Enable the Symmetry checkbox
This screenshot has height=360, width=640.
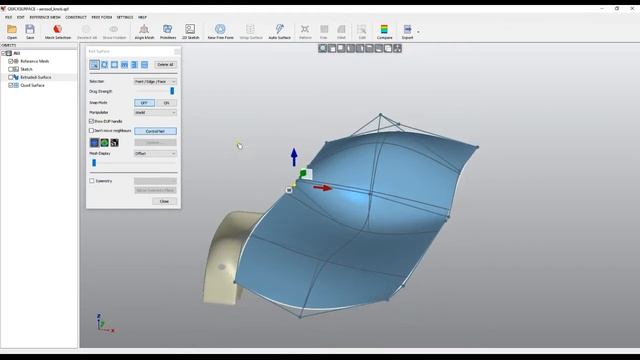92,180
